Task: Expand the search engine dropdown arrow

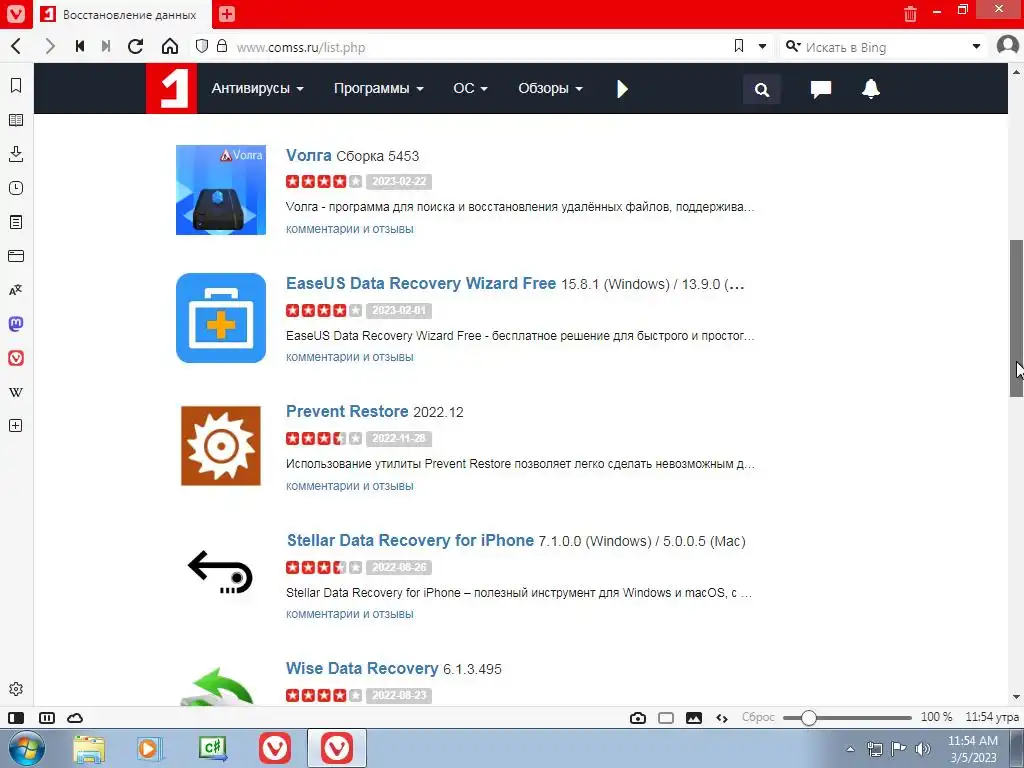Action: (x=976, y=46)
